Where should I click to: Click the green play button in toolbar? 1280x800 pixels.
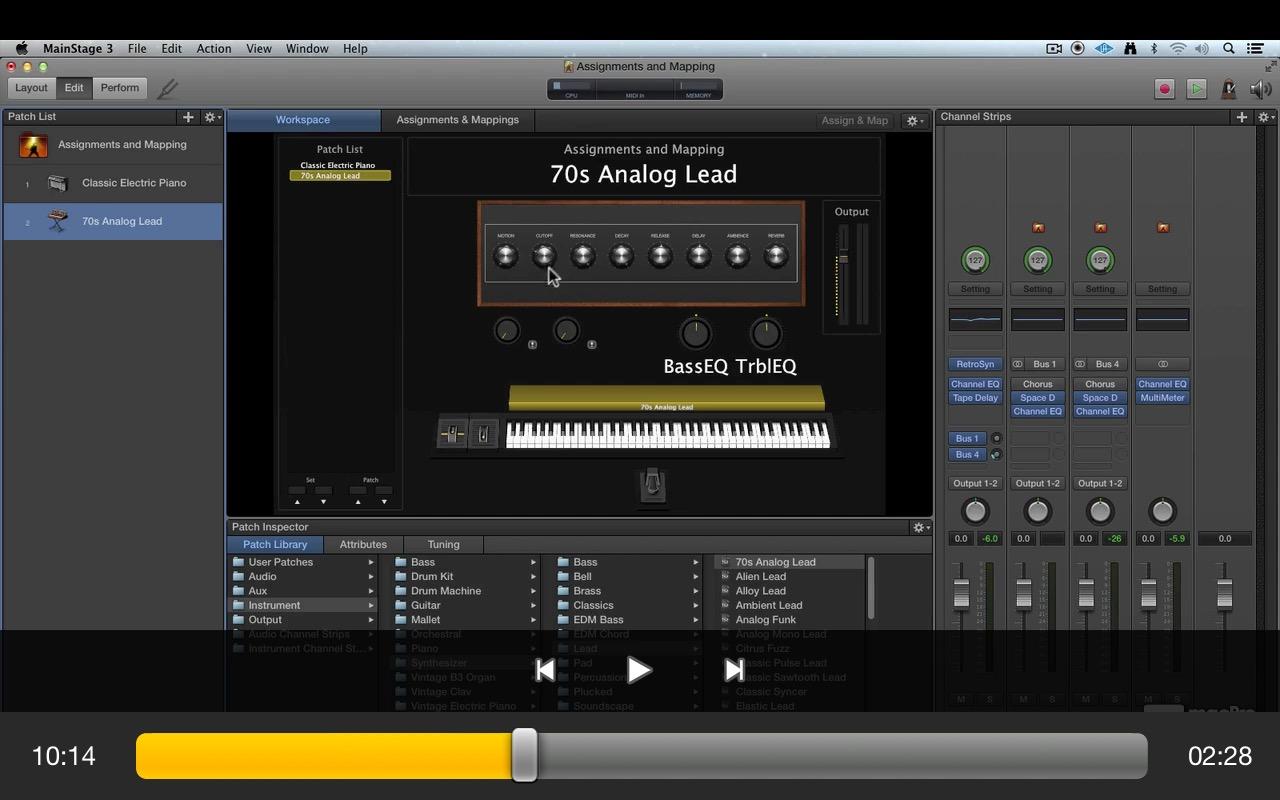[x=1196, y=89]
